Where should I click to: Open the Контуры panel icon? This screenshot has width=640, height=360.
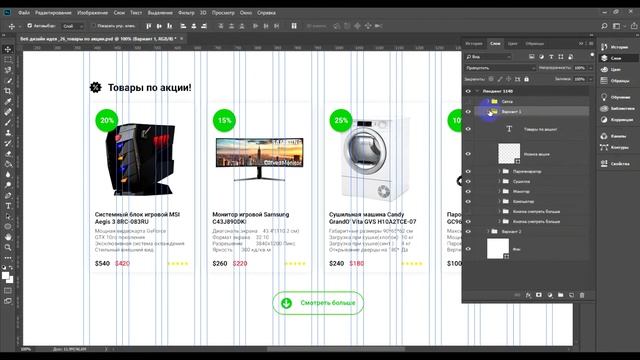click(x=604, y=147)
